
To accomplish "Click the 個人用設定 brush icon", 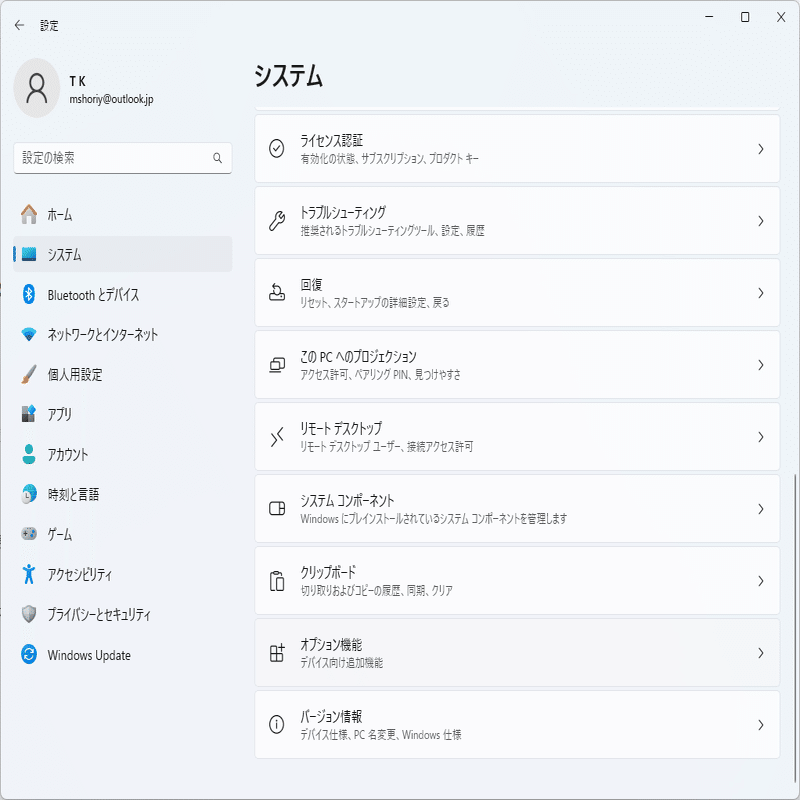I will [x=29, y=374].
